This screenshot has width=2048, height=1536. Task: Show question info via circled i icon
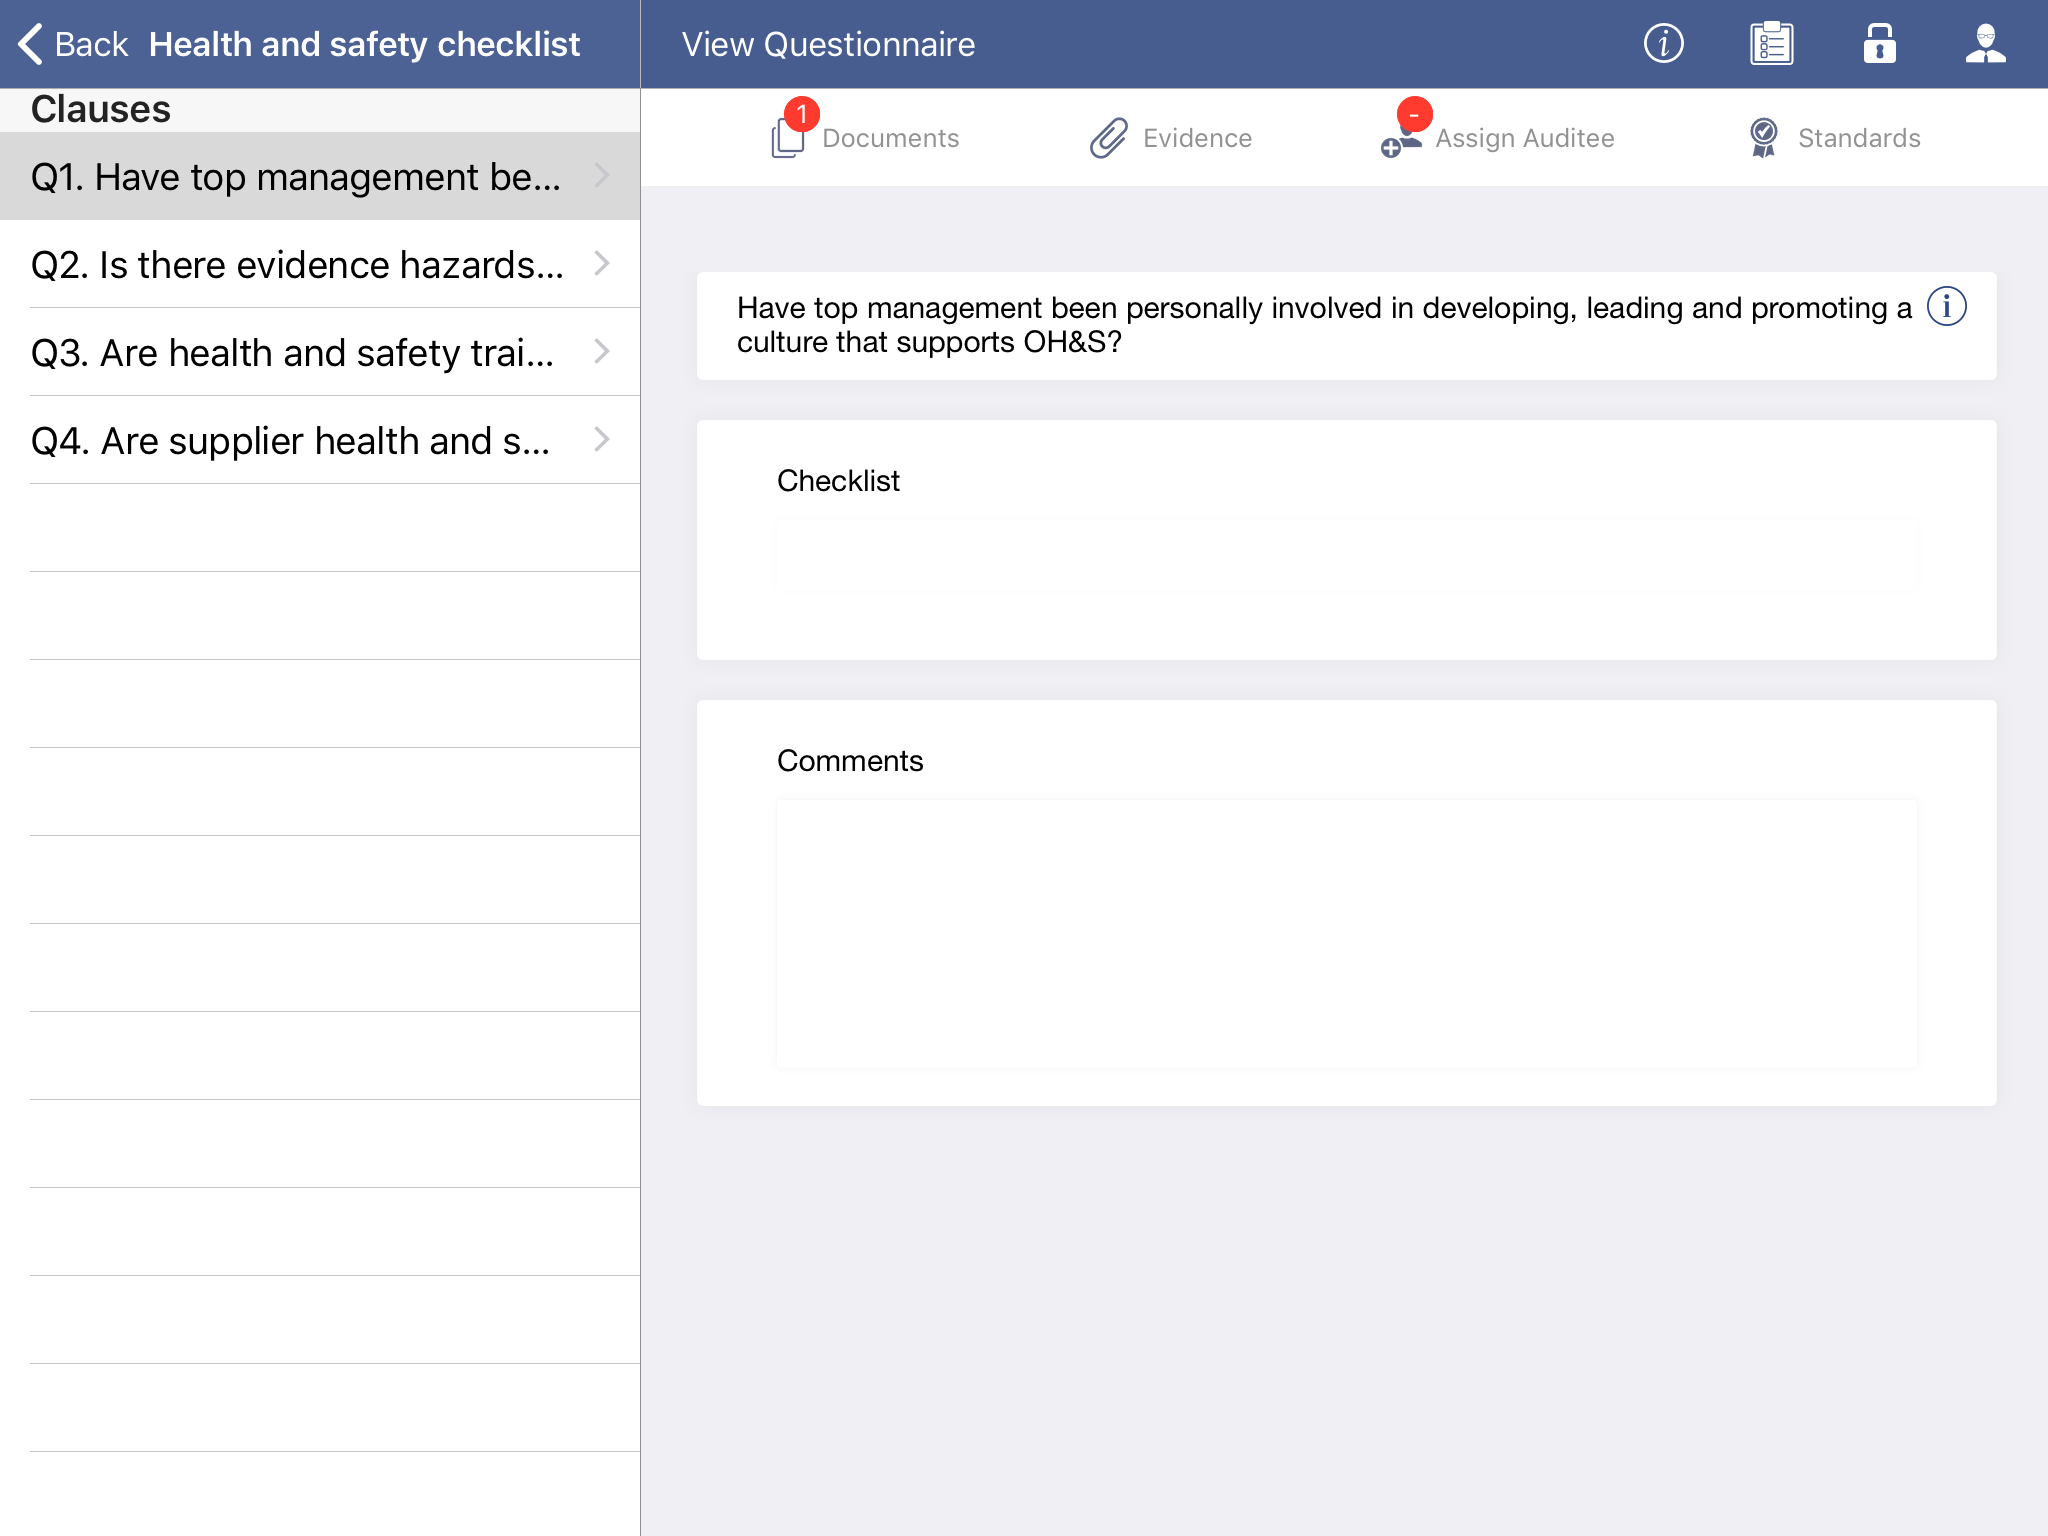(x=1946, y=306)
